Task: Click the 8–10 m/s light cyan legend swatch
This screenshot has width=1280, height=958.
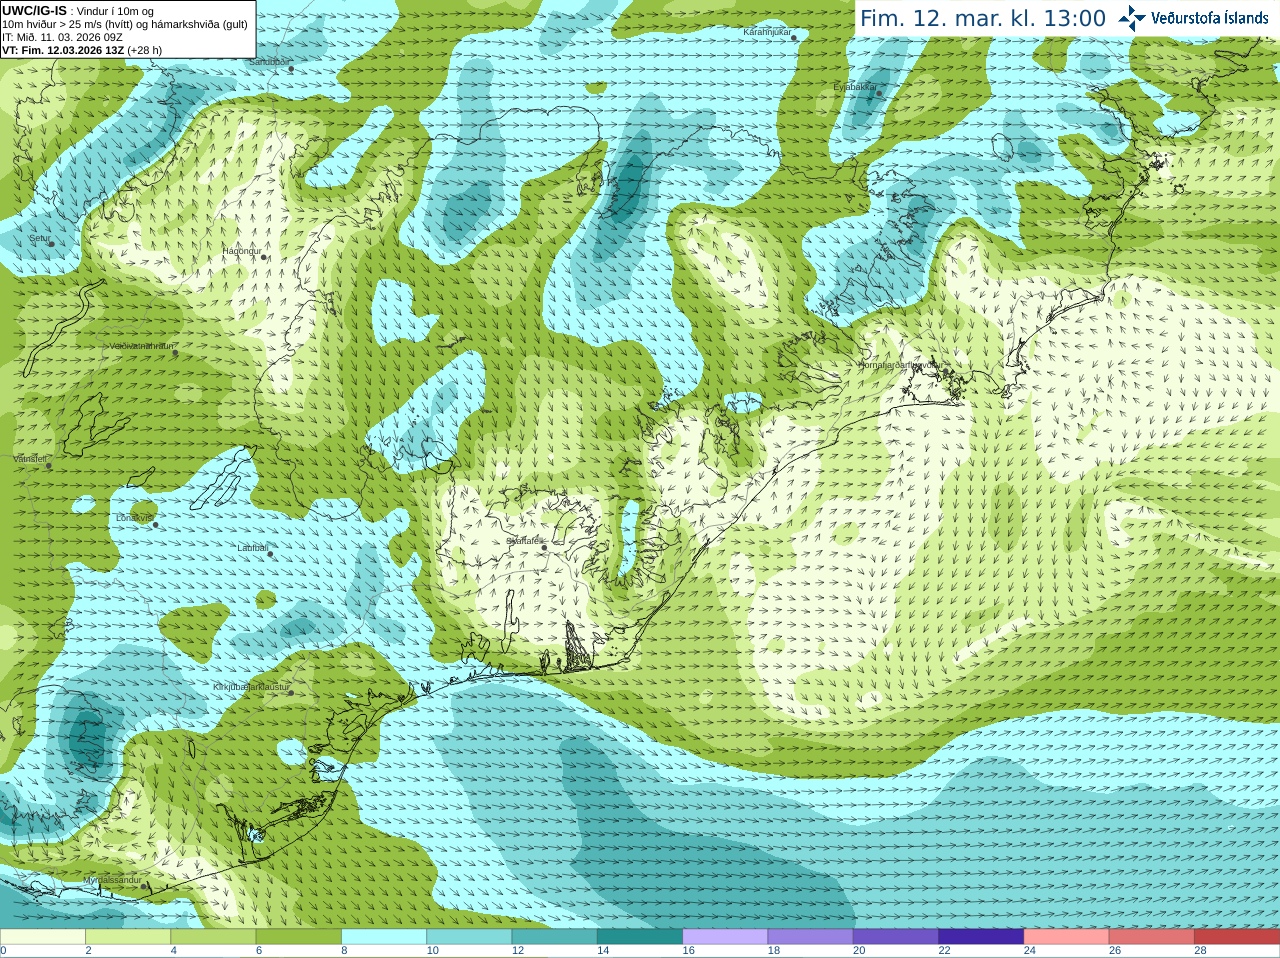Action: (x=384, y=937)
